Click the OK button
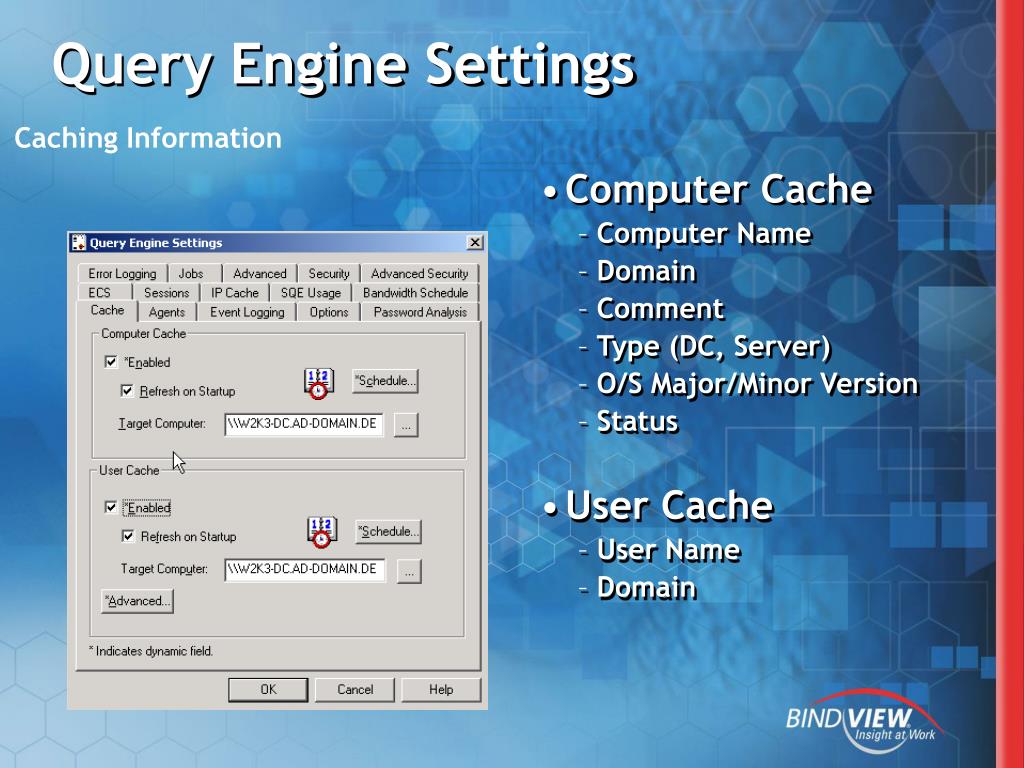 pyautogui.click(x=268, y=690)
